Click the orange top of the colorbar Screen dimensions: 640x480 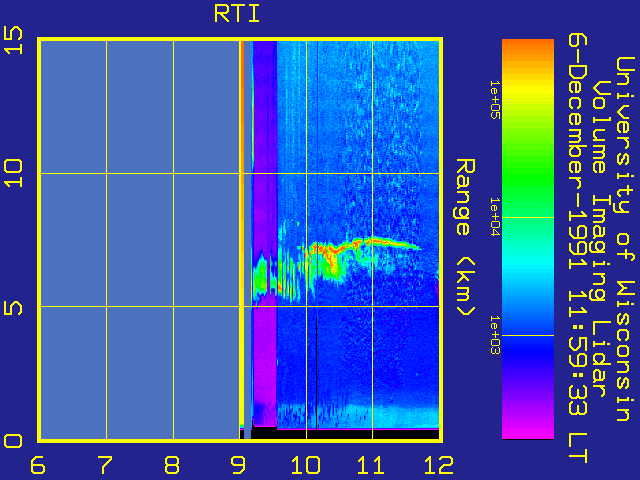(x=528, y=49)
